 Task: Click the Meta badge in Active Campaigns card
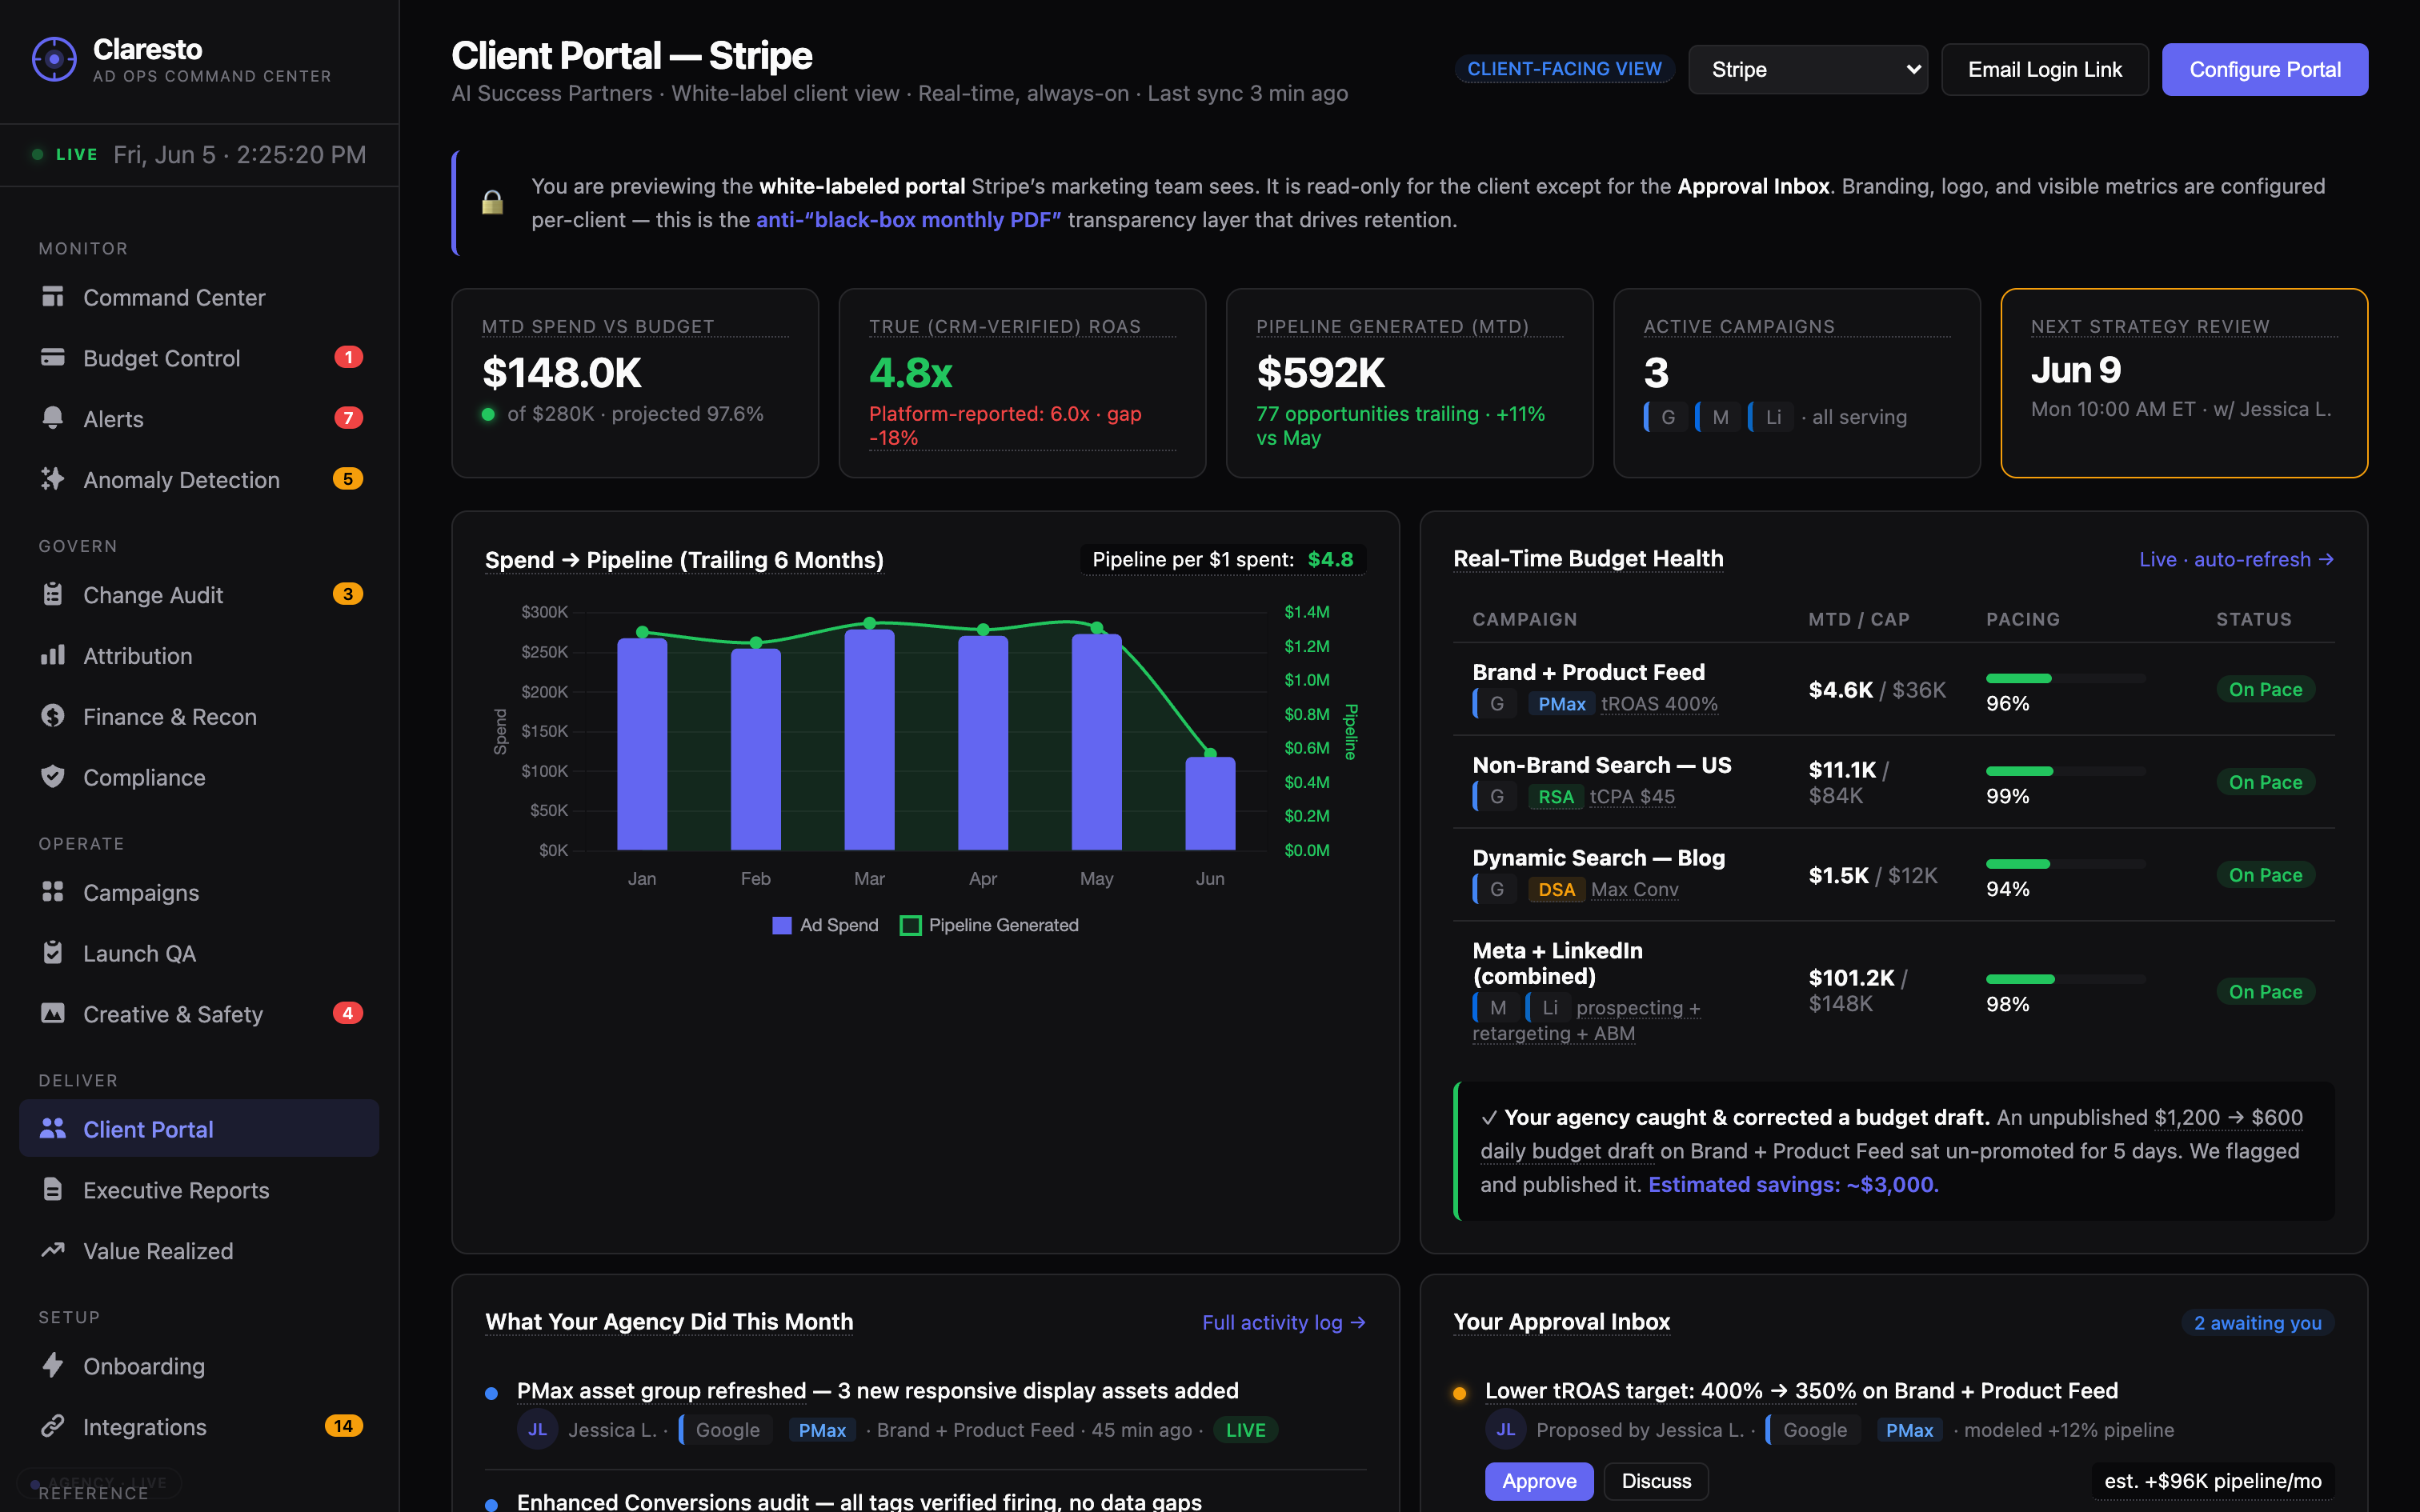click(x=1719, y=417)
